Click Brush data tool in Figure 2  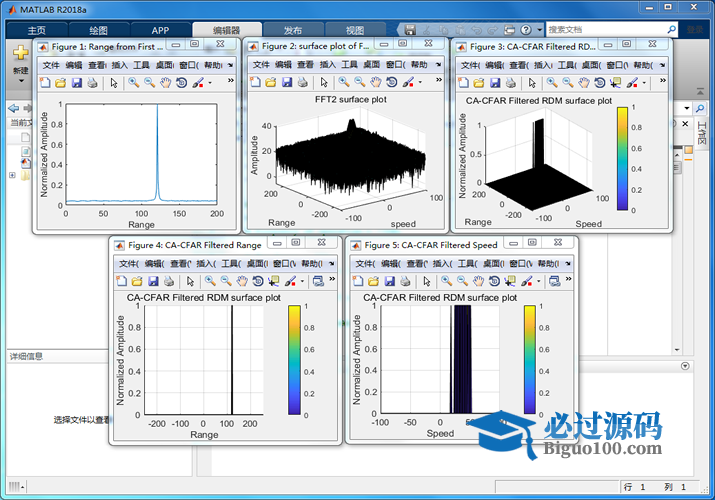point(408,82)
